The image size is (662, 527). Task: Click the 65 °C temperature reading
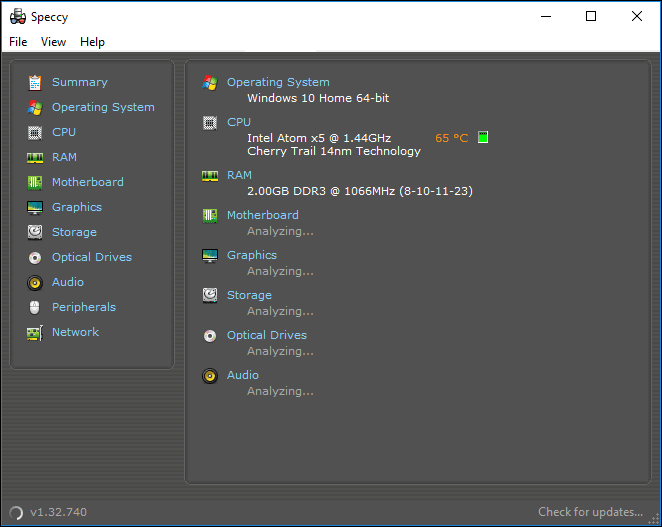click(451, 137)
